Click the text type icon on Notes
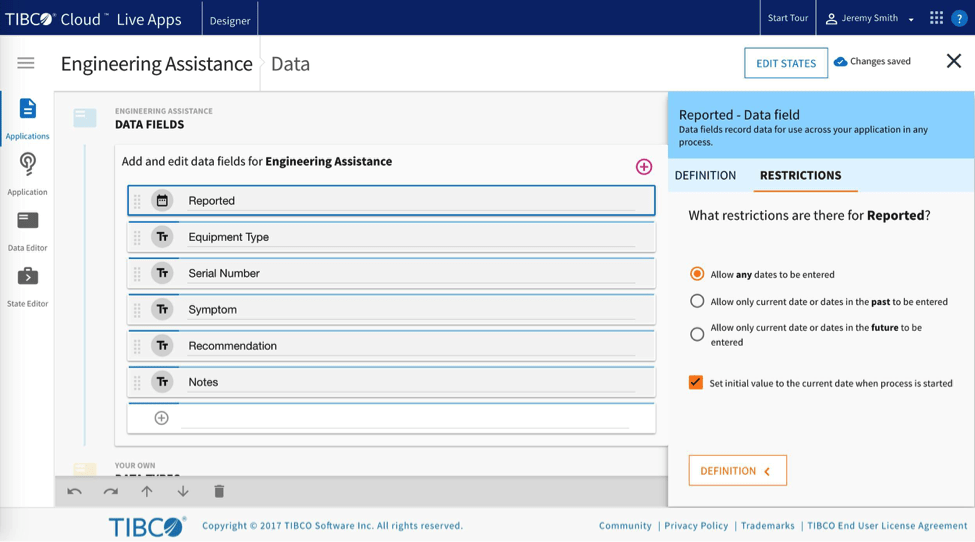Viewport: 975px width, 542px height. pyautogui.click(x=162, y=382)
